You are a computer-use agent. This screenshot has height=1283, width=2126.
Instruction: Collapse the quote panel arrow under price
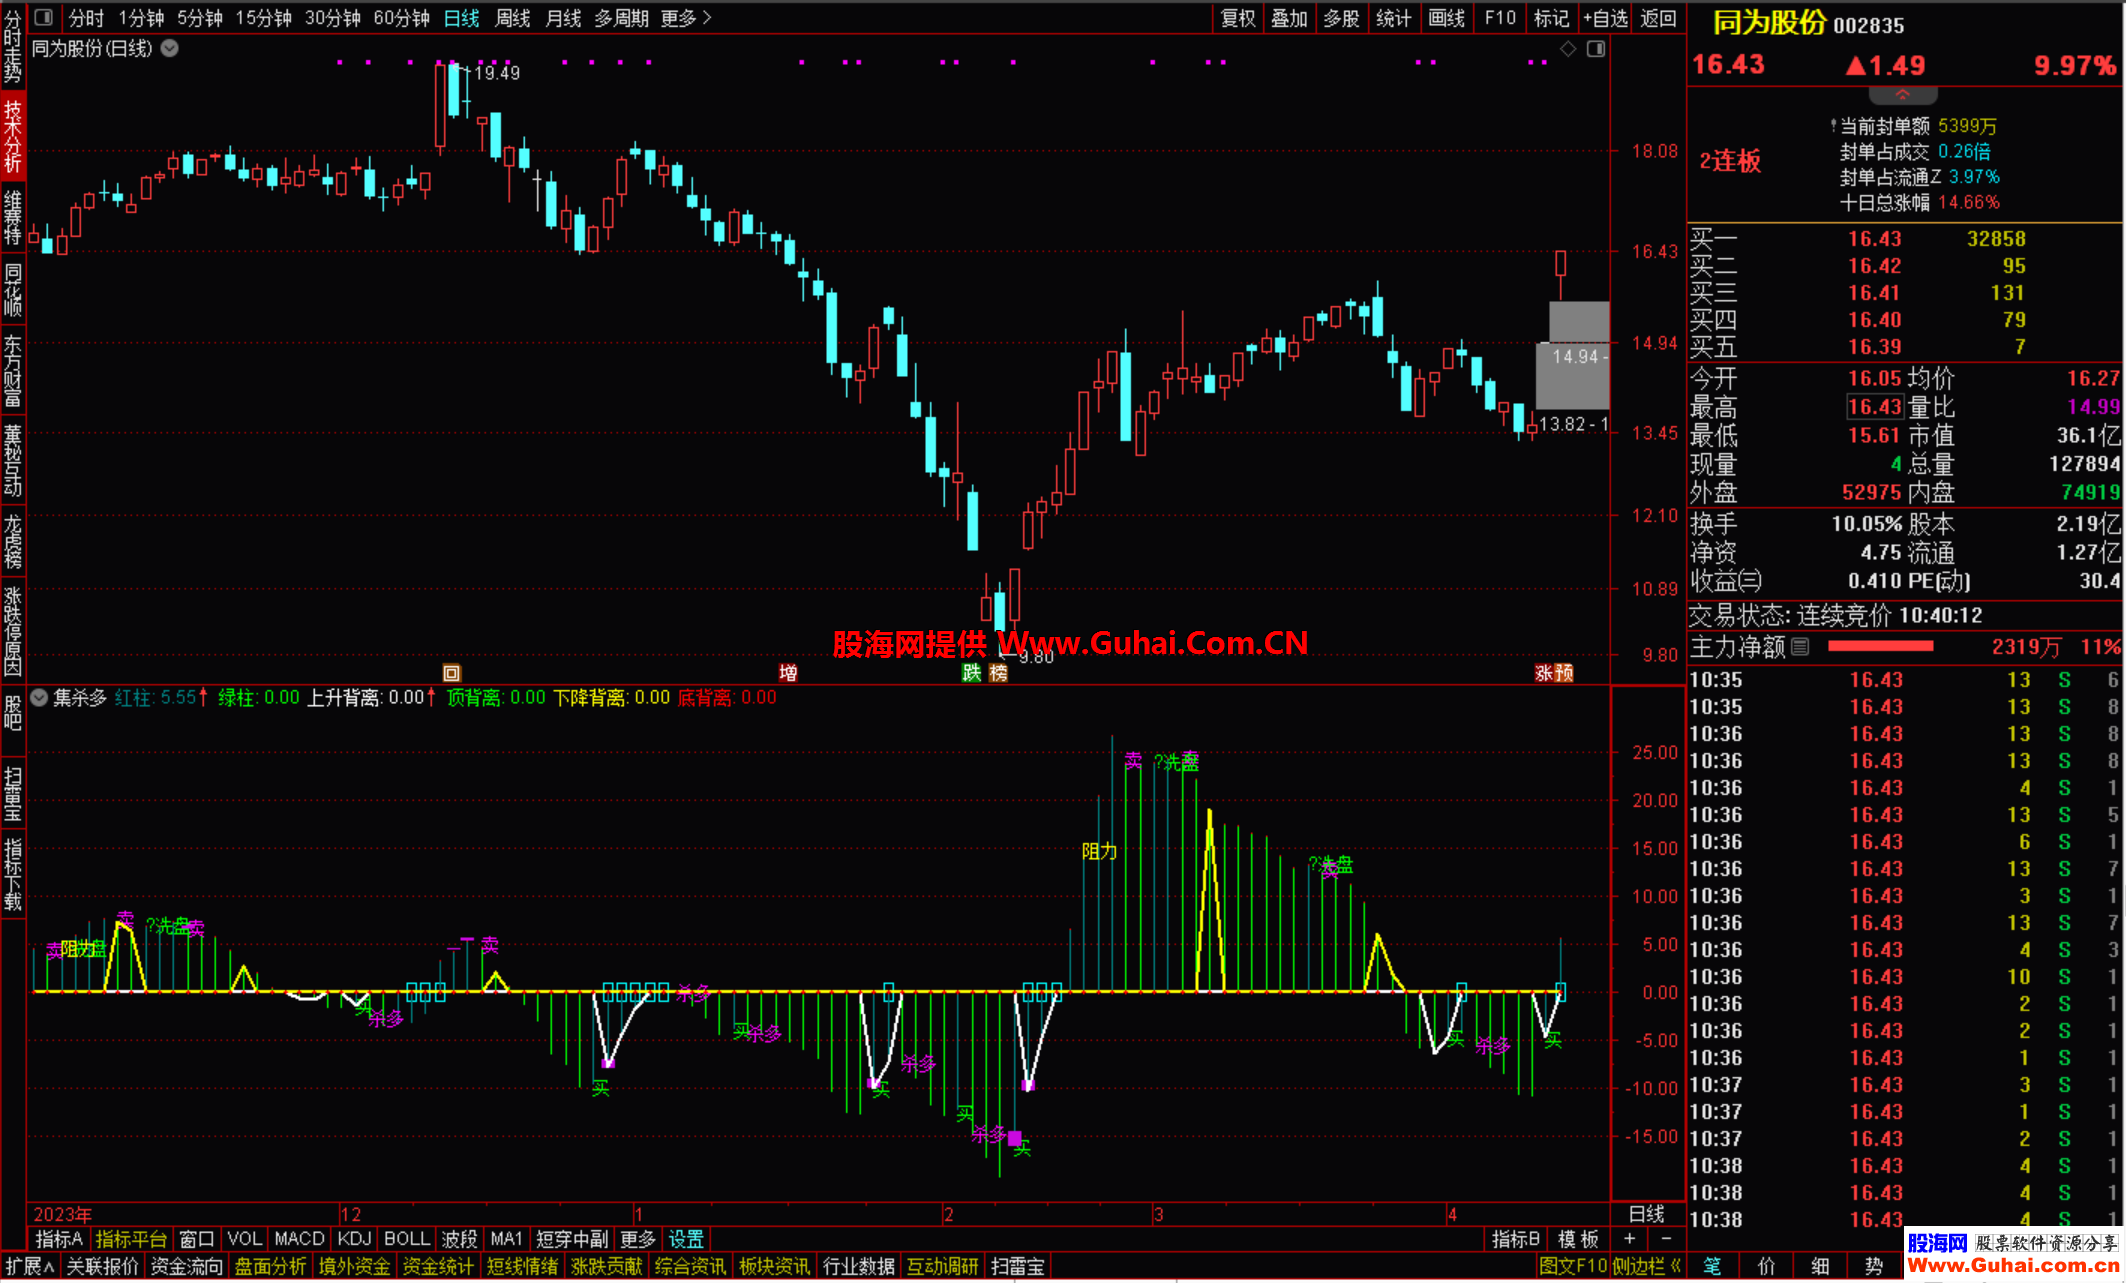(1902, 95)
